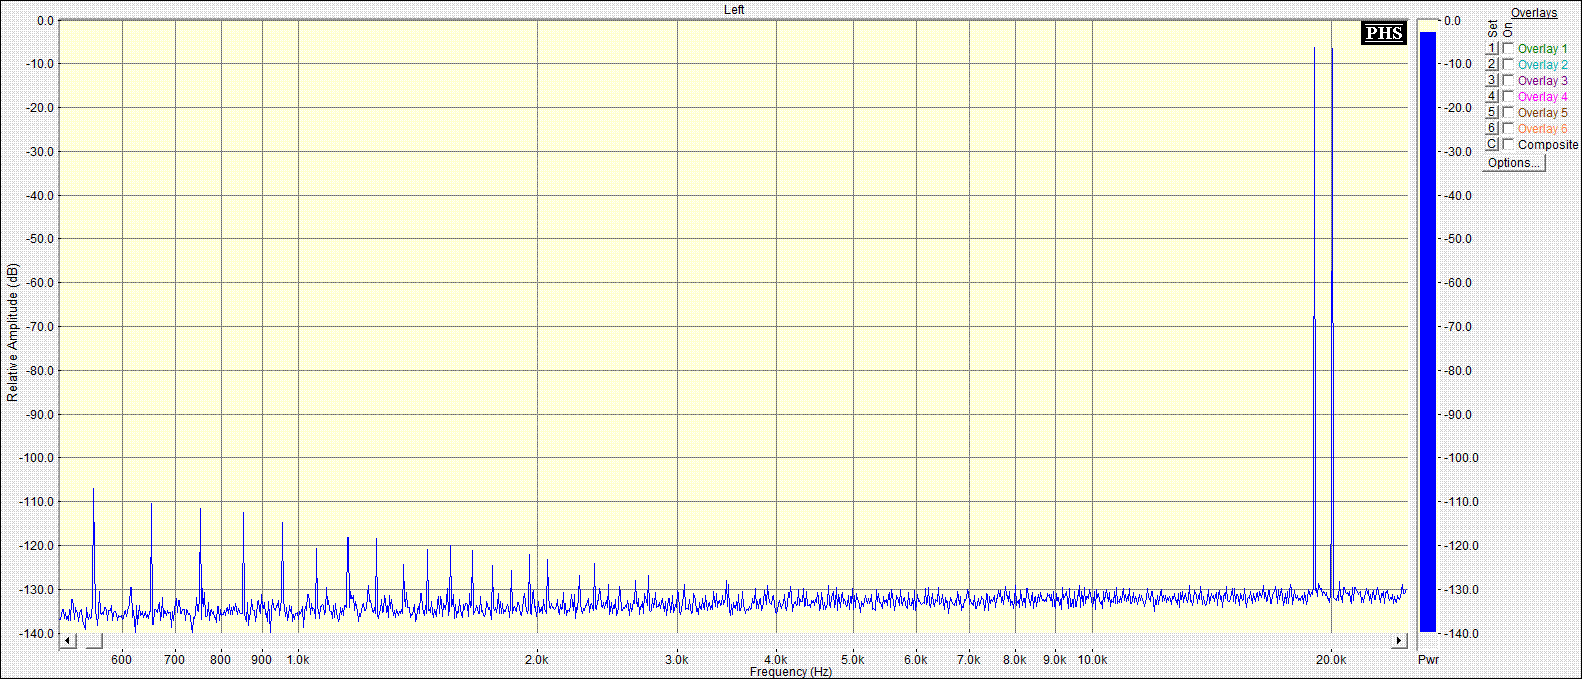The image size is (1582, 679).
Task: Click the blue Pwr level bar
Action: click(1428, 332)
